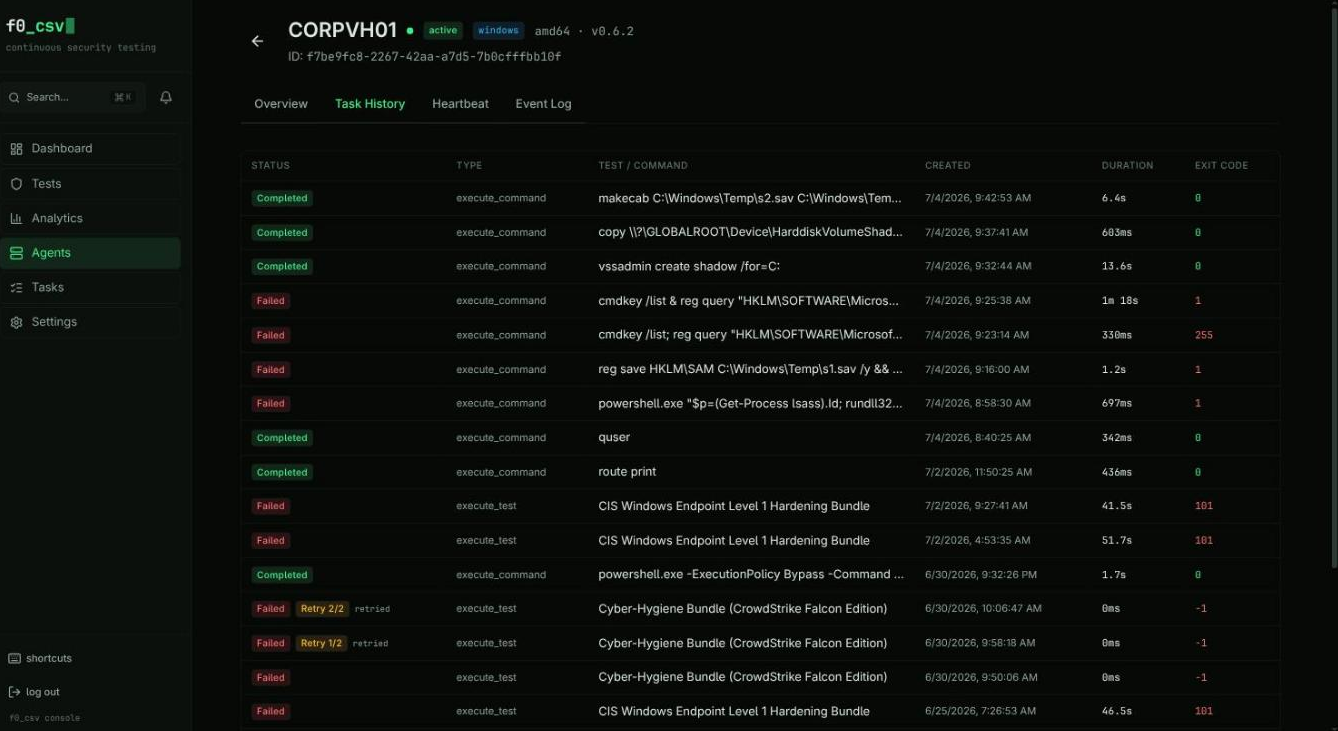Viewport: 1338px width, 731px height.
Task: Click the 1m 18s duration cell
Action: pyautogui.click(x=1121, y=301)
